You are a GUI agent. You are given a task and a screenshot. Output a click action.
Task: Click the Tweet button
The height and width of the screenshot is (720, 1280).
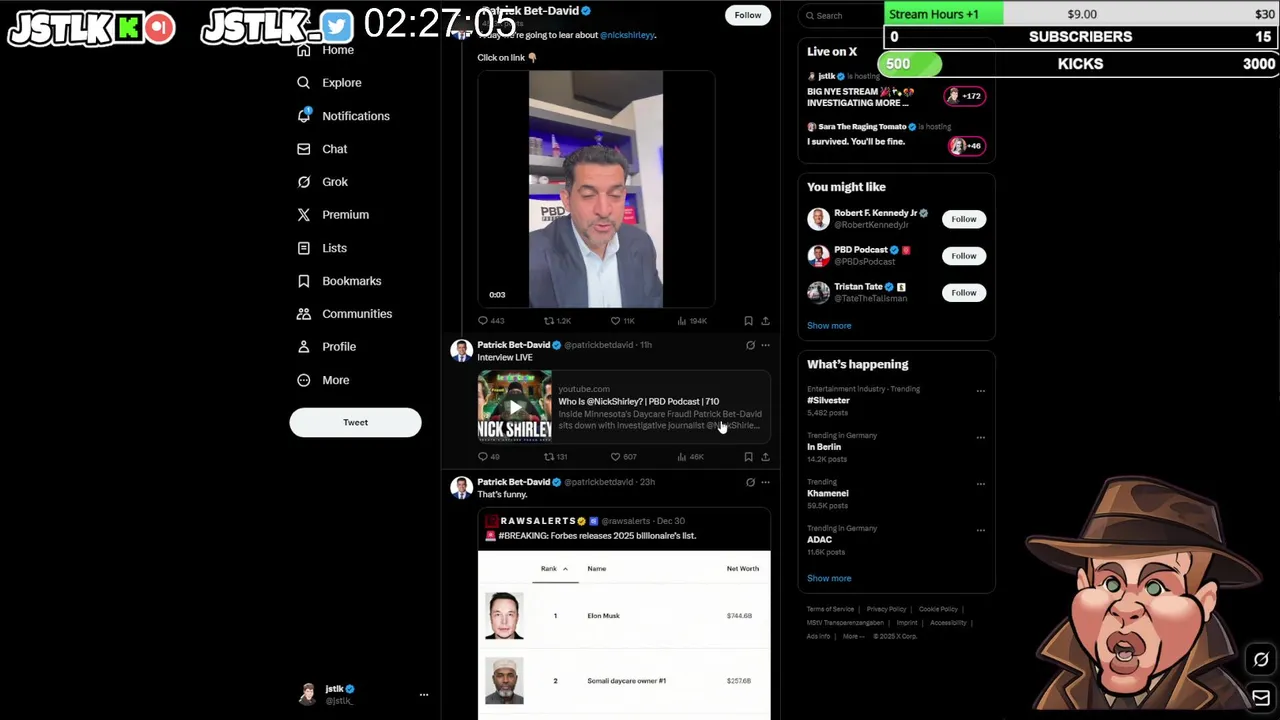point(355,422)
